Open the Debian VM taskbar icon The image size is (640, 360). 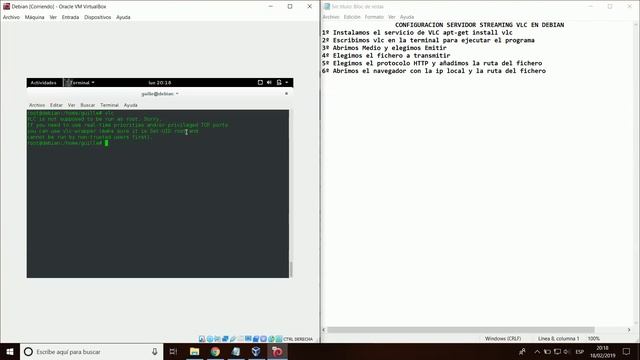(x=277, y=351)
